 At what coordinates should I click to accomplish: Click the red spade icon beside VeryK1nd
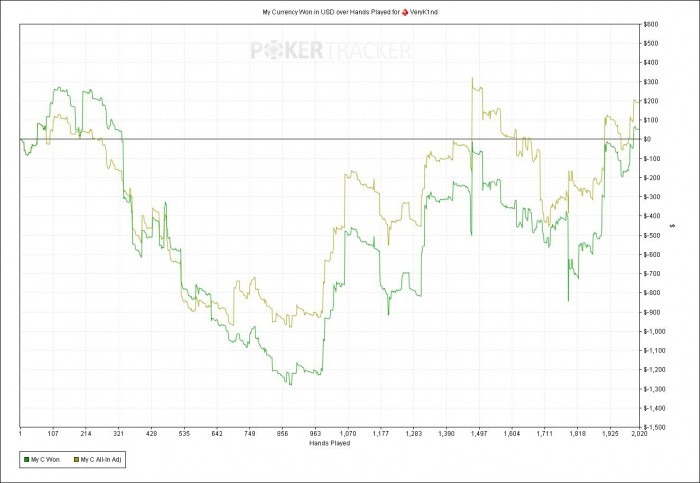pyautogui.click(x=405, y=12)
